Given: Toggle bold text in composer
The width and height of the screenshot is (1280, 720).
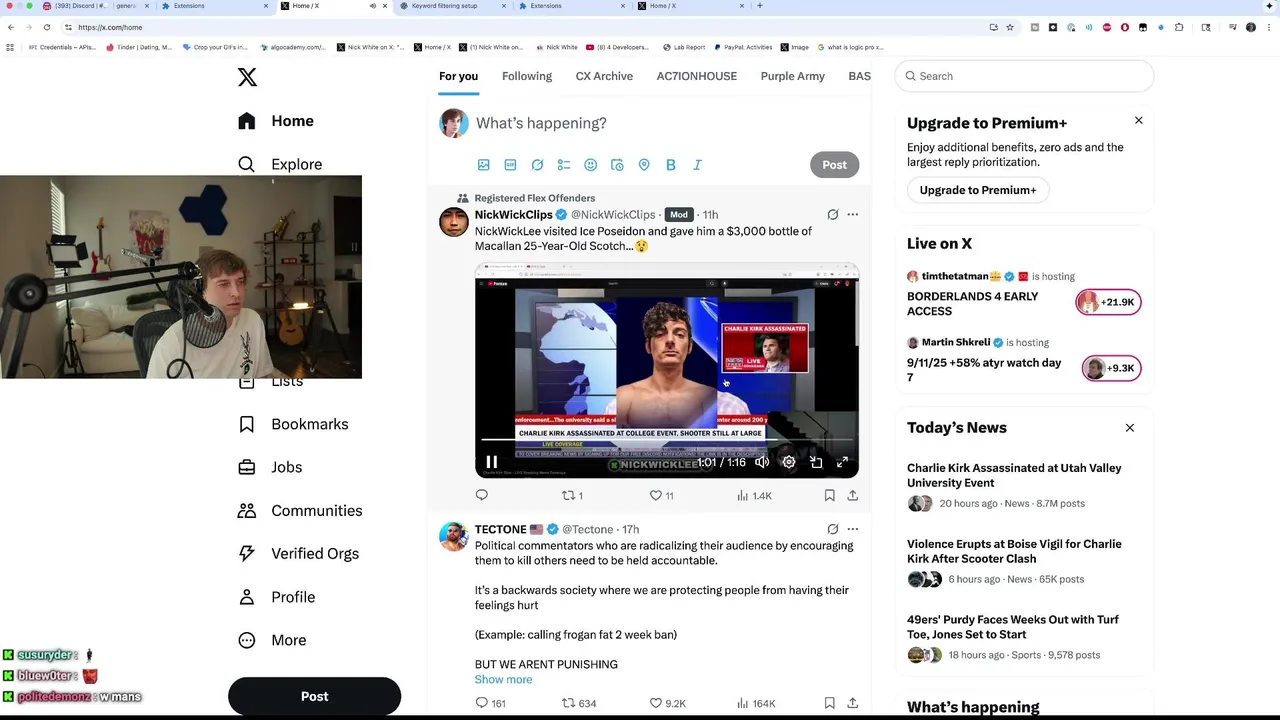Looking at the screenshot, I should 671,165.
